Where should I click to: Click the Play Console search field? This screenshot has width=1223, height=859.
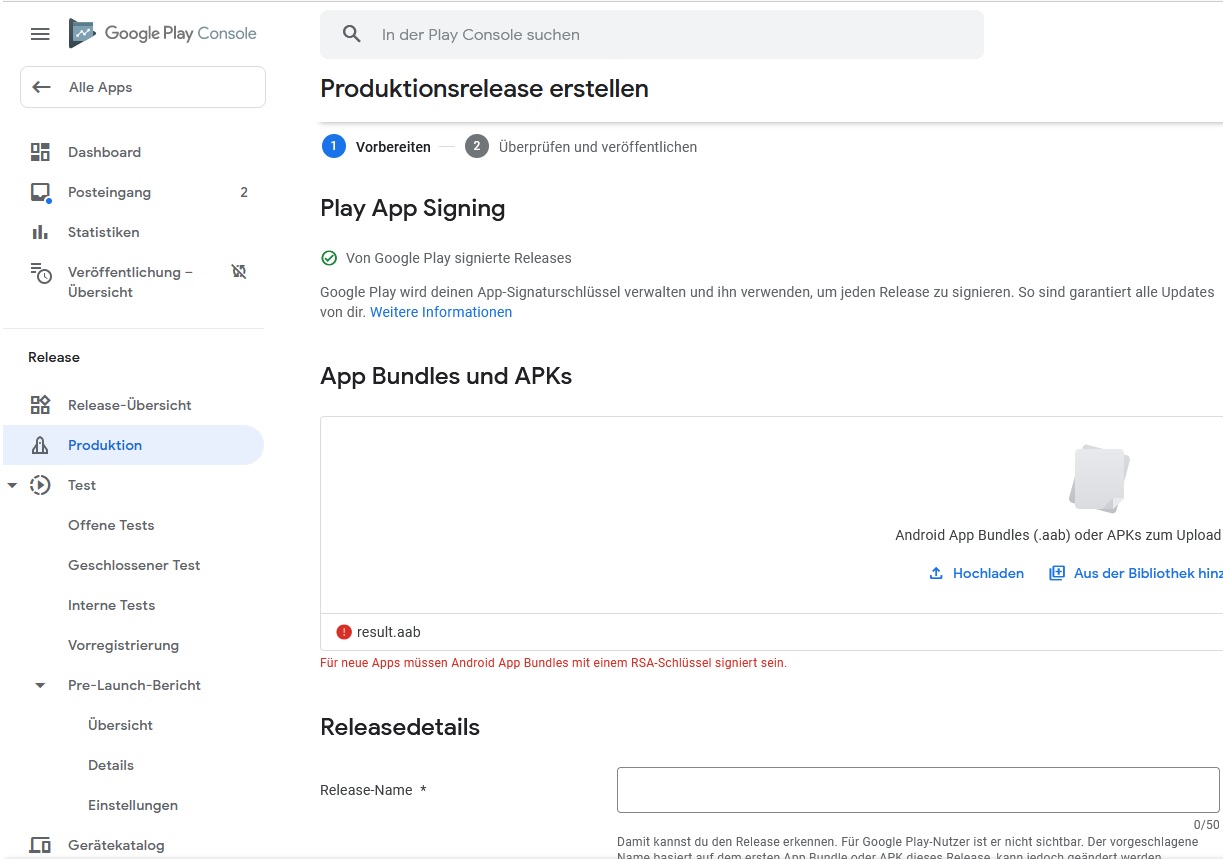[651, 35]
